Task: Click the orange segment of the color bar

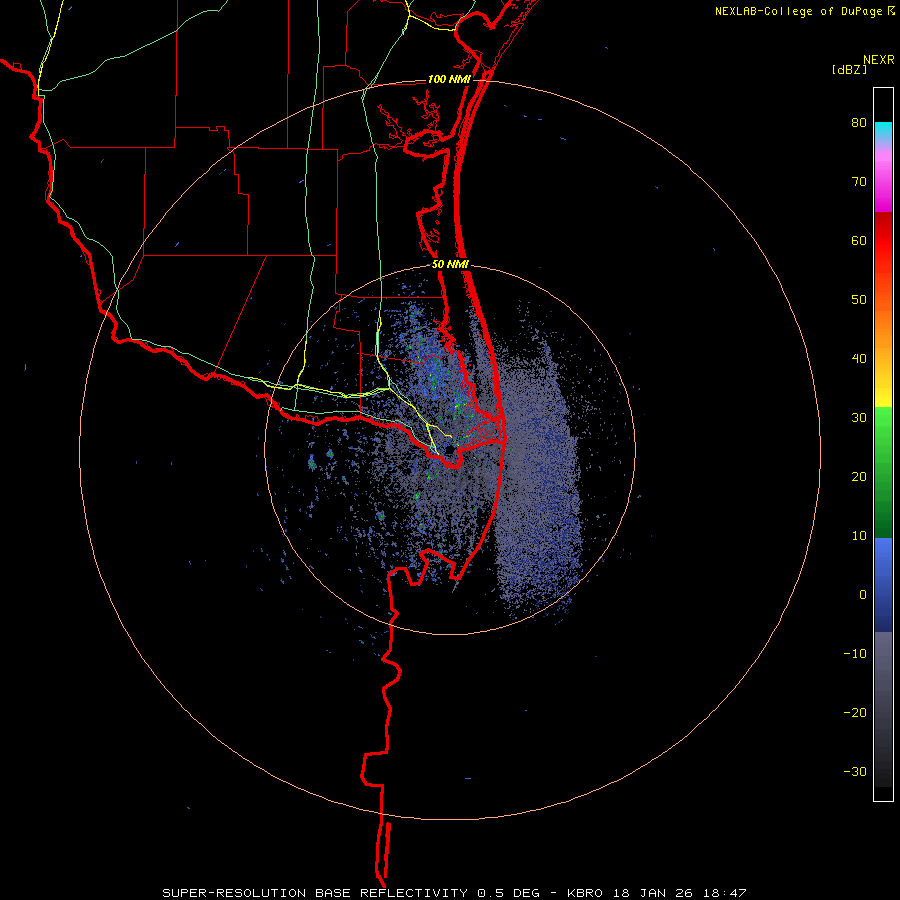Action: 883,327
